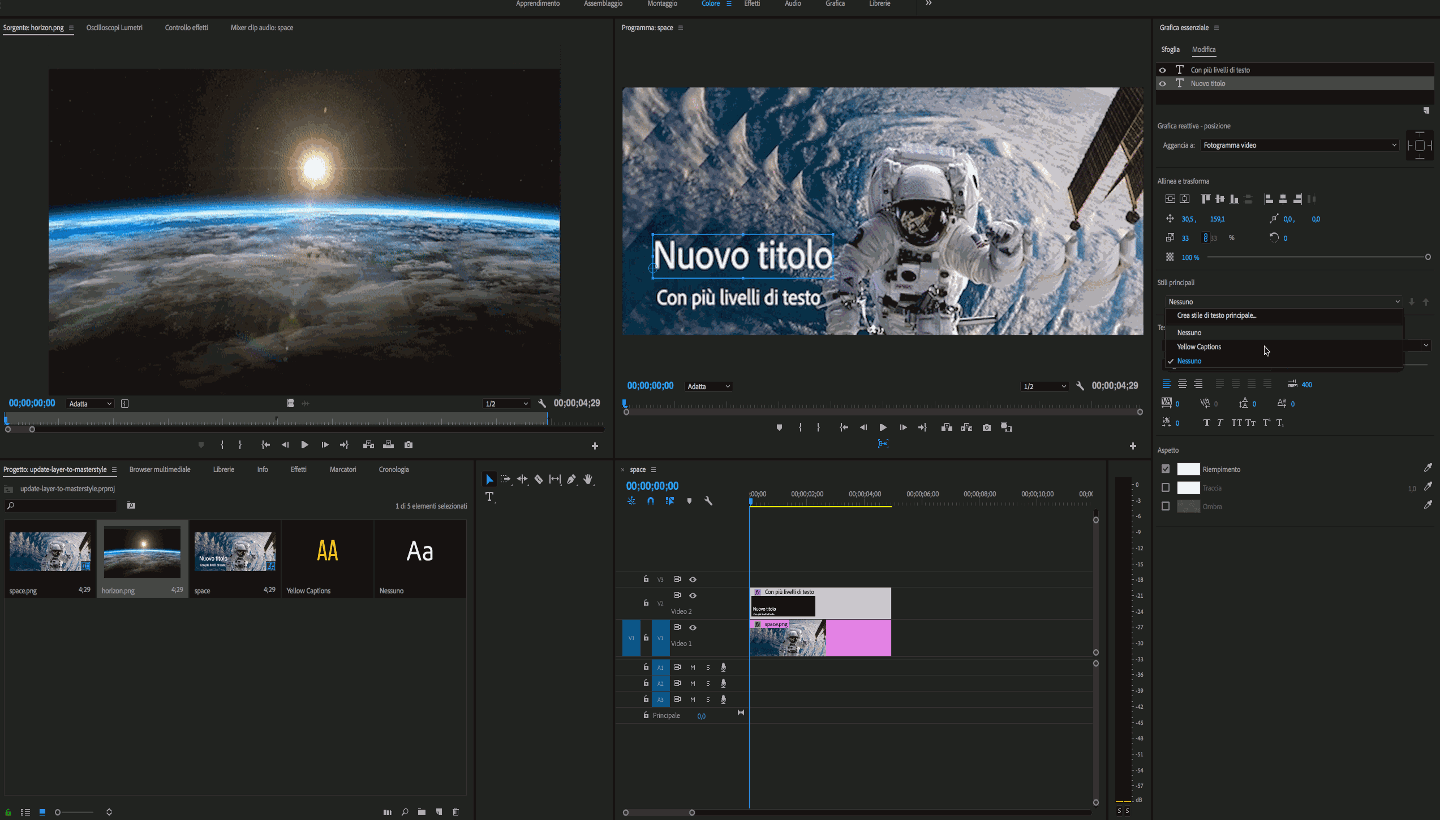The height and width of the screenshot is (820, 1440).
Task: Switch to the Sfoglia tab
Action: coord(1170,49)
